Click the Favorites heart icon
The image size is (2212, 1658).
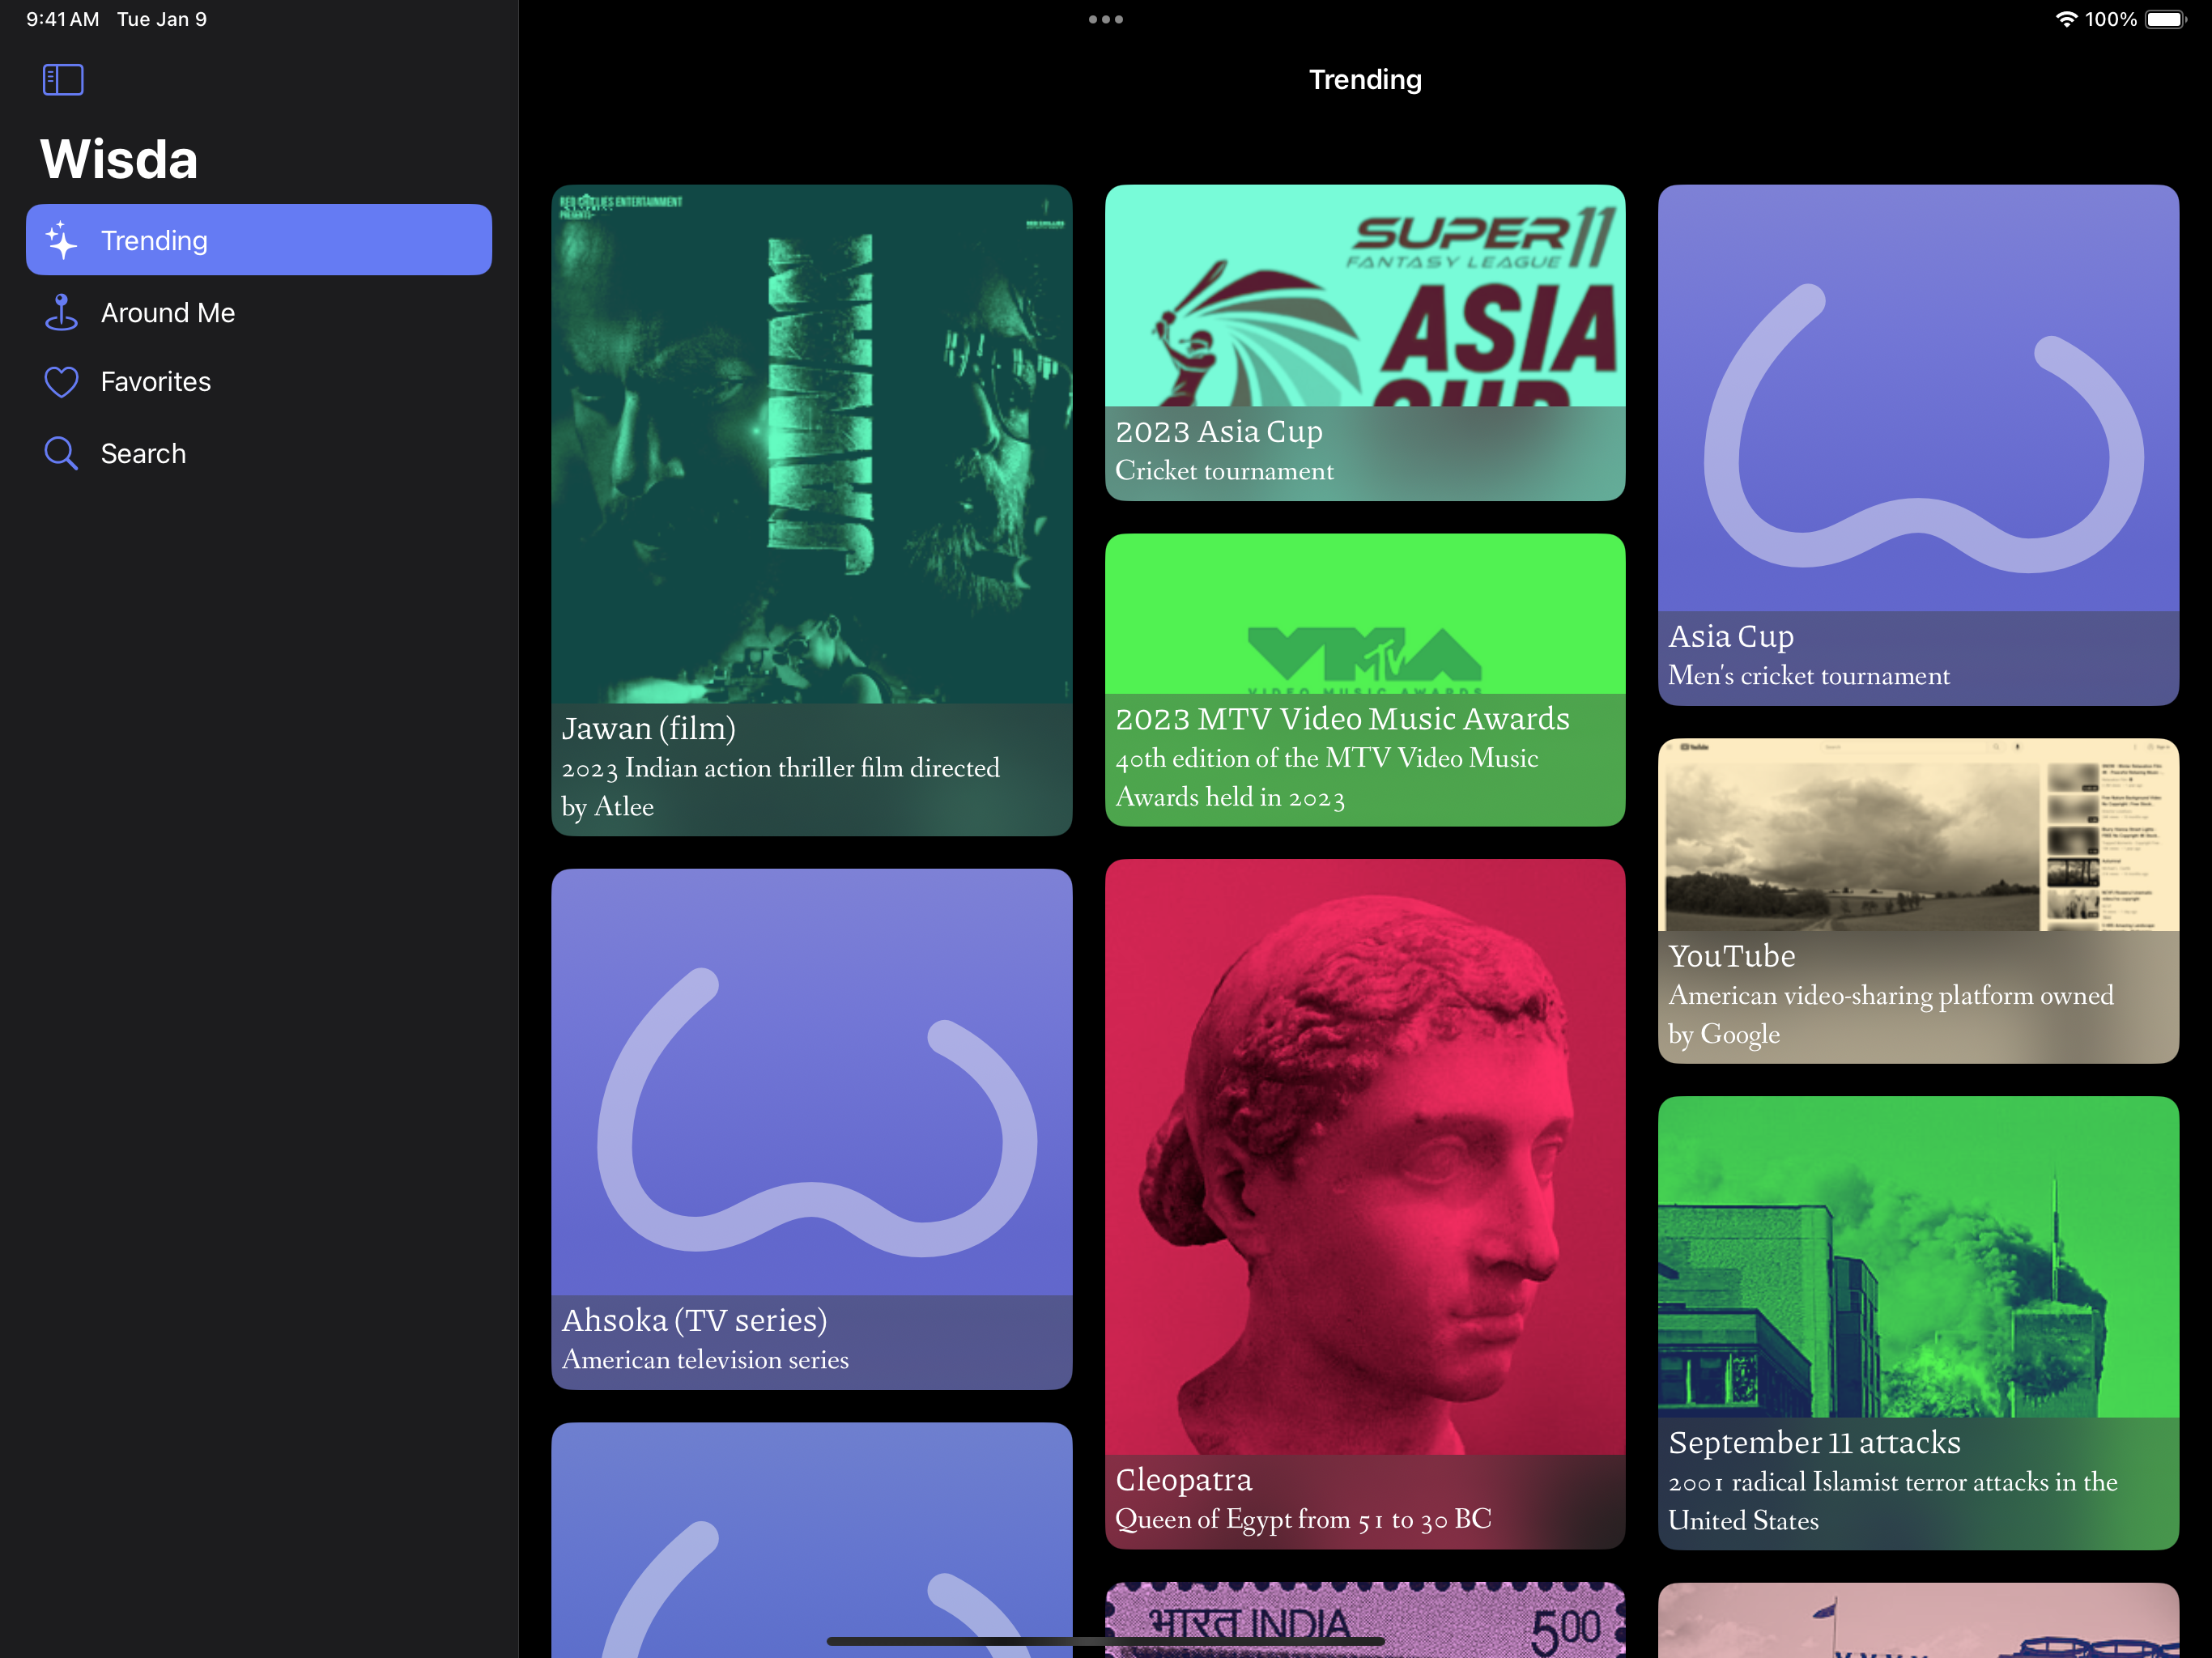click(61, 382)
